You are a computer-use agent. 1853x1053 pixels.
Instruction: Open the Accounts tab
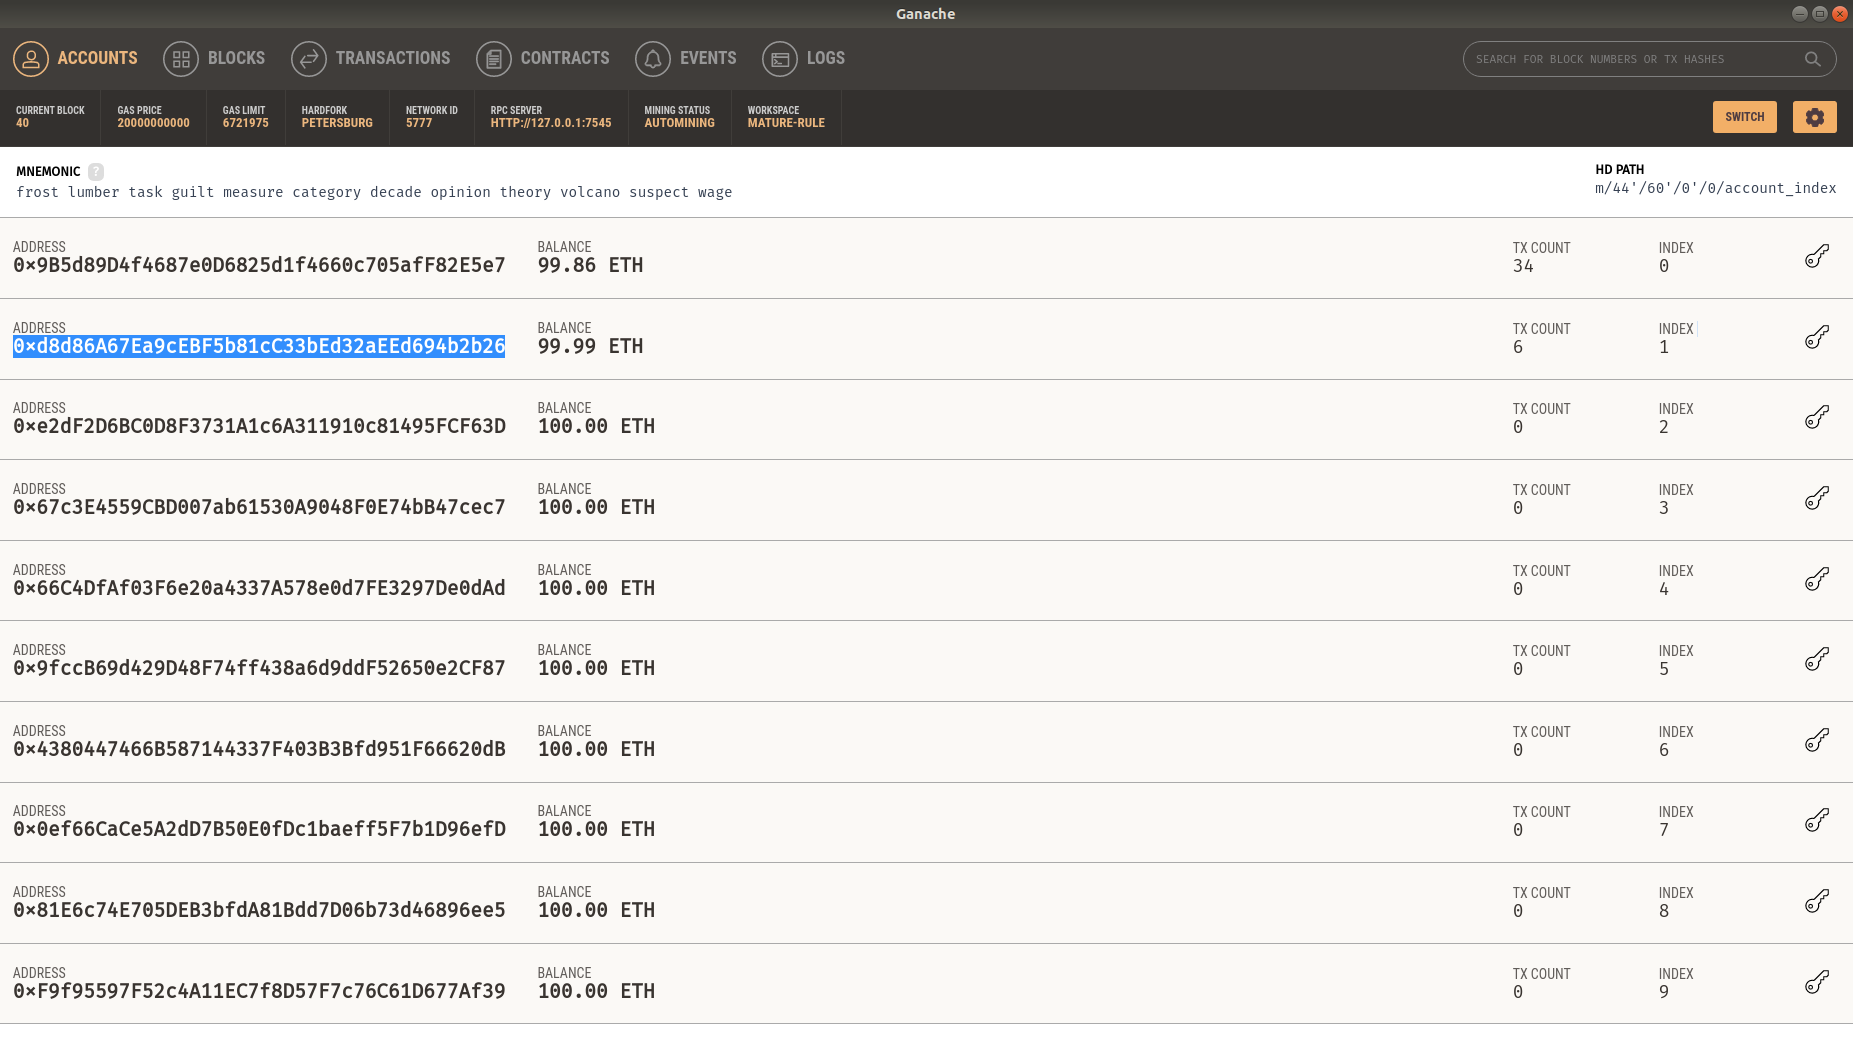76,58
